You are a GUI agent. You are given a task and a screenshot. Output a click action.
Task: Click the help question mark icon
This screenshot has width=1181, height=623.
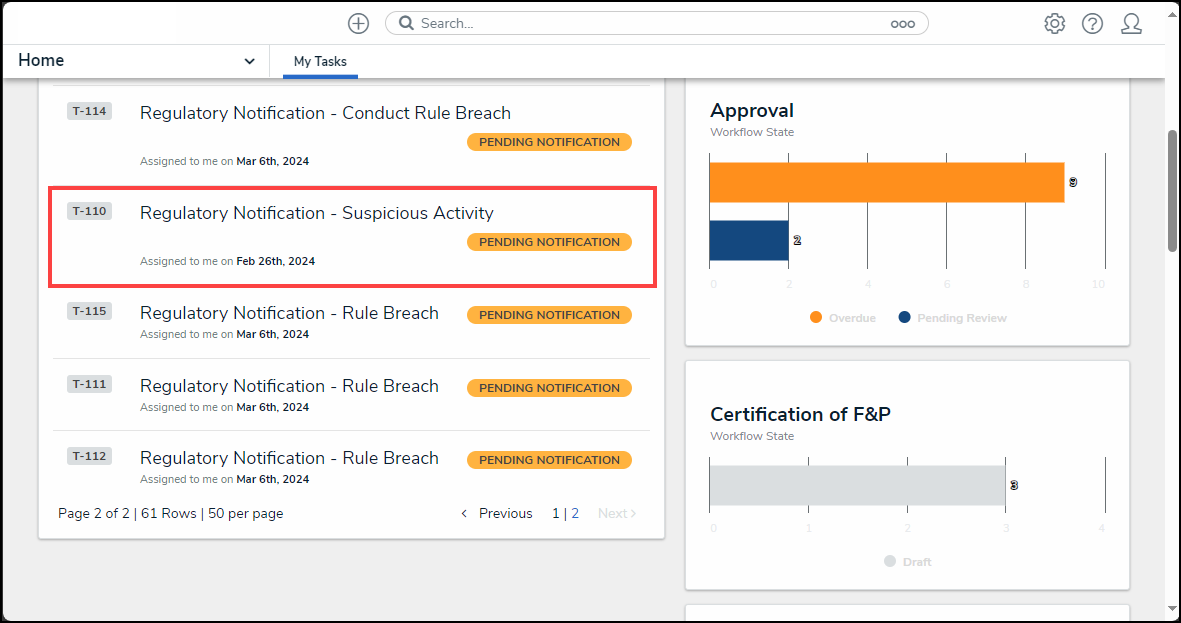pyautogui.click(x=1092, y=23)
